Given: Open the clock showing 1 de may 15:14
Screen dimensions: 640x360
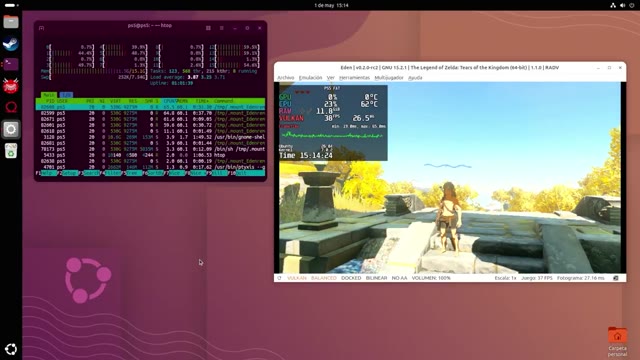Looking at the screenshot, I should 331,5.
